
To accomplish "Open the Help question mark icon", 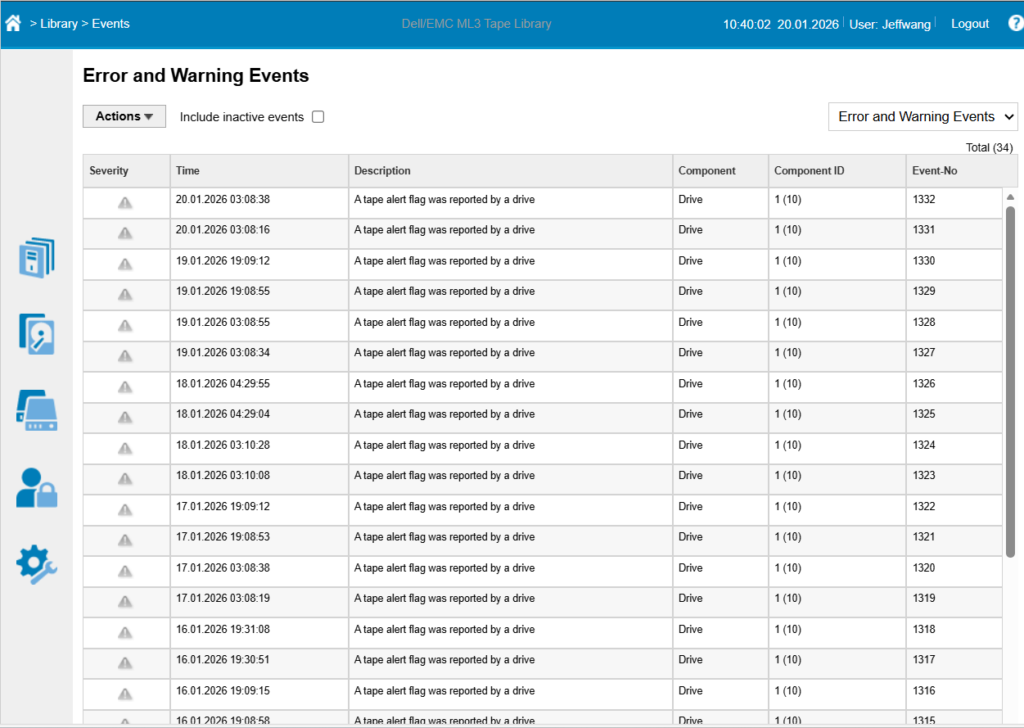I will click(x=1016, y=23).
